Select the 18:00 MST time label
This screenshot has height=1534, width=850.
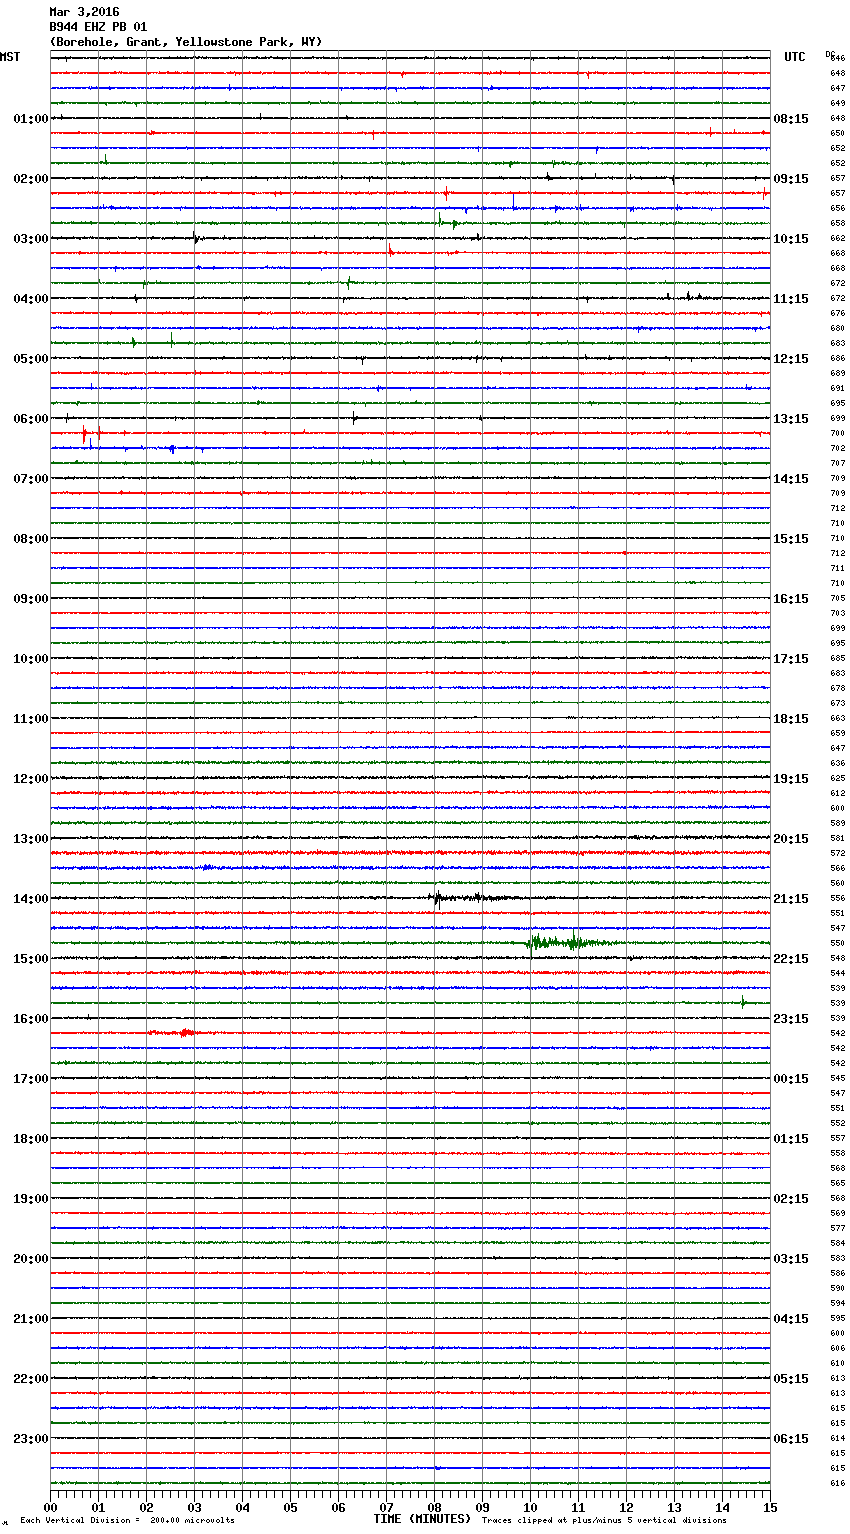(31, 1139)
